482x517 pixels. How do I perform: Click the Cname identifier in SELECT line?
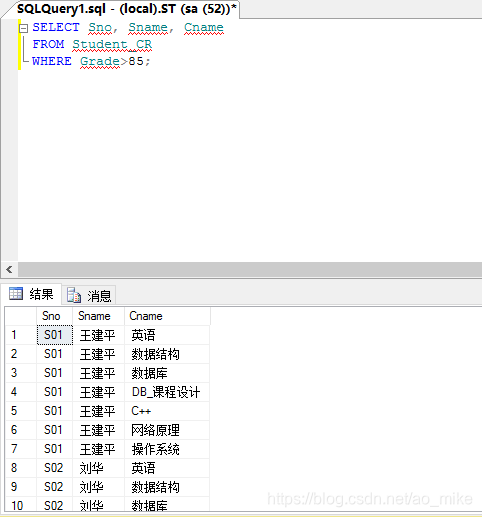[x=204, y=27]
